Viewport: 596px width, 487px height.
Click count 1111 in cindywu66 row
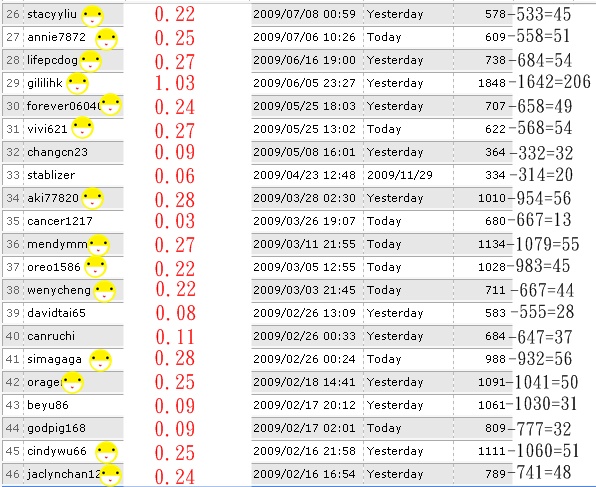click(x=492, y=451)
